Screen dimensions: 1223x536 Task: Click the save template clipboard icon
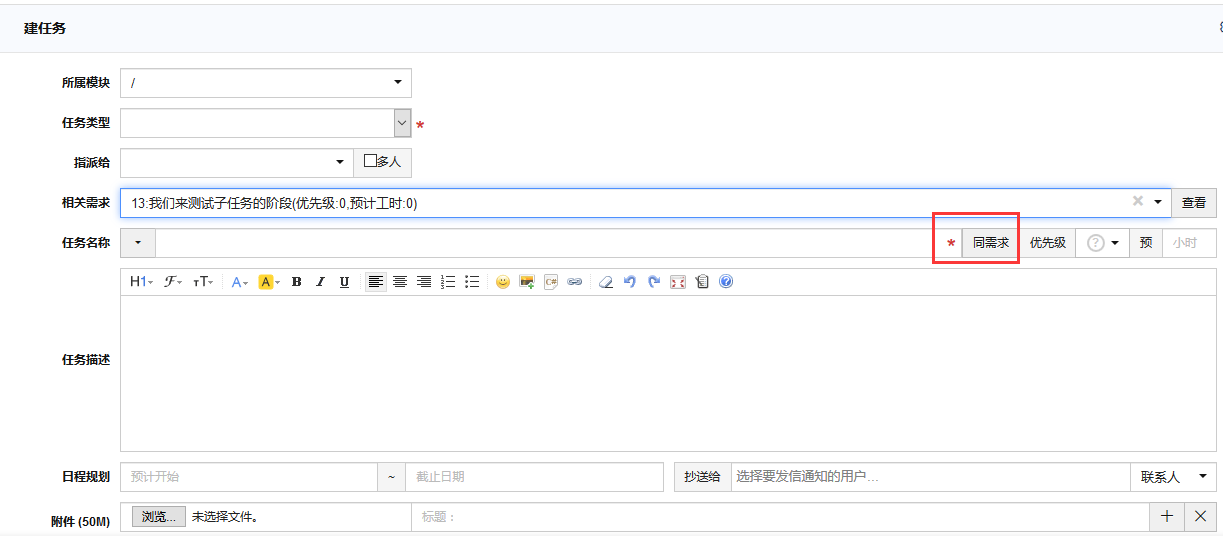pyautogui.click(x=702, y=282)
